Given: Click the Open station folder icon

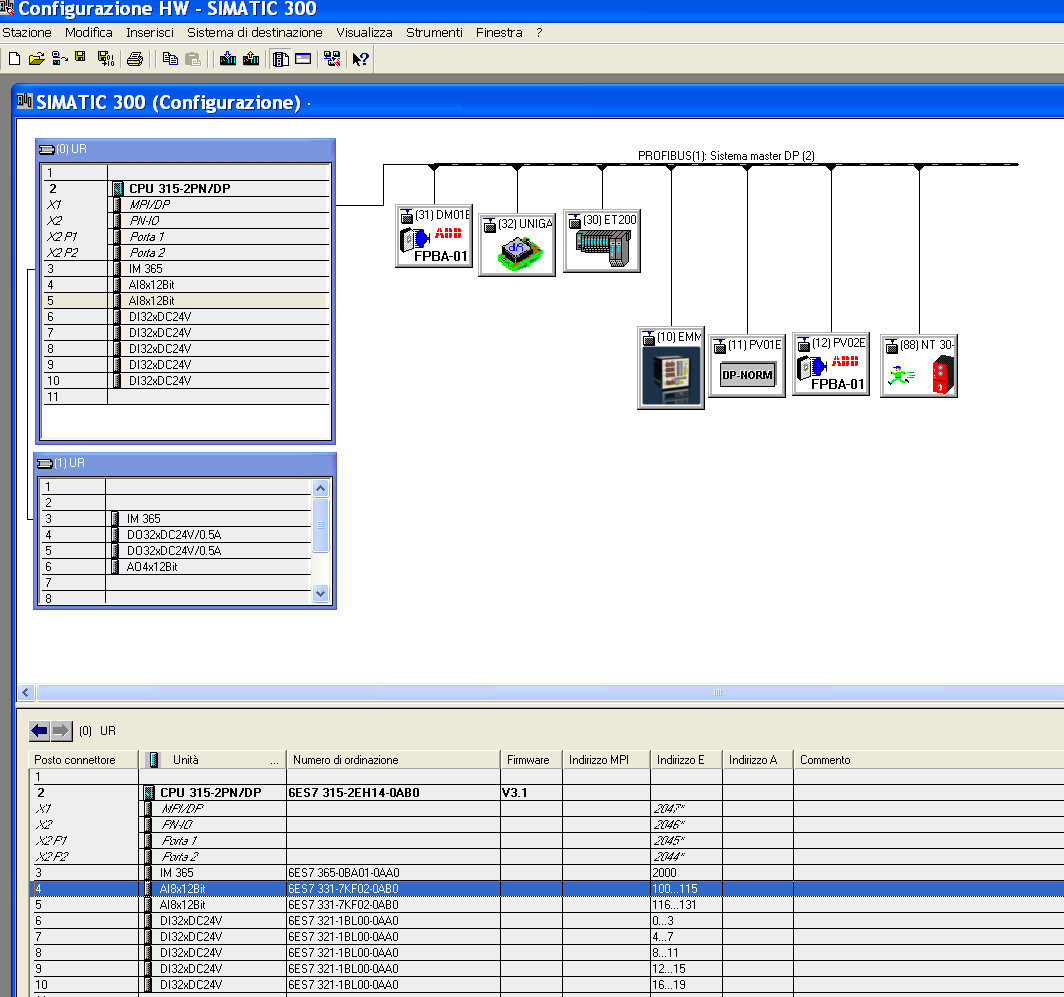Looking at the screenshot, I should (37, 59).
